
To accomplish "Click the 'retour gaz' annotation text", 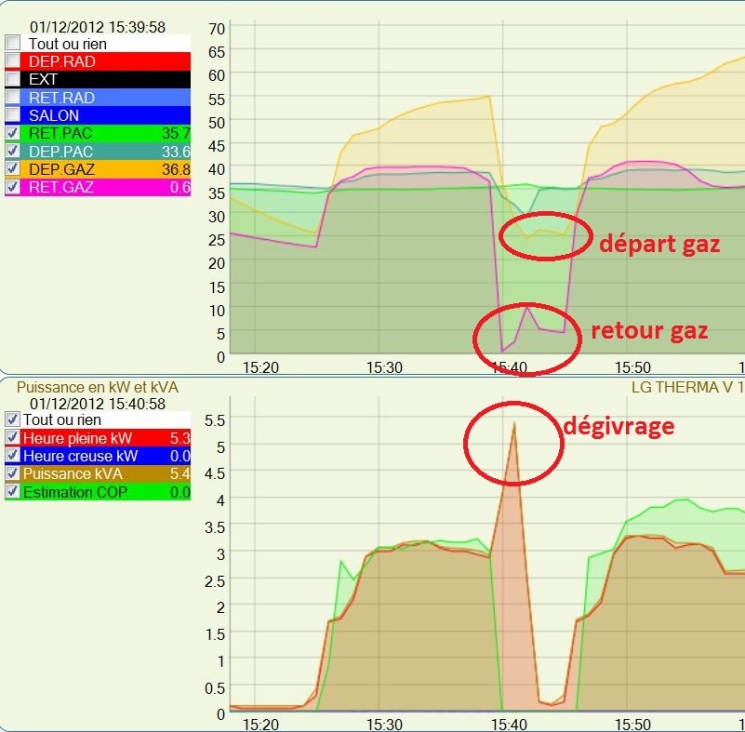I will click(x=648, y=331).
